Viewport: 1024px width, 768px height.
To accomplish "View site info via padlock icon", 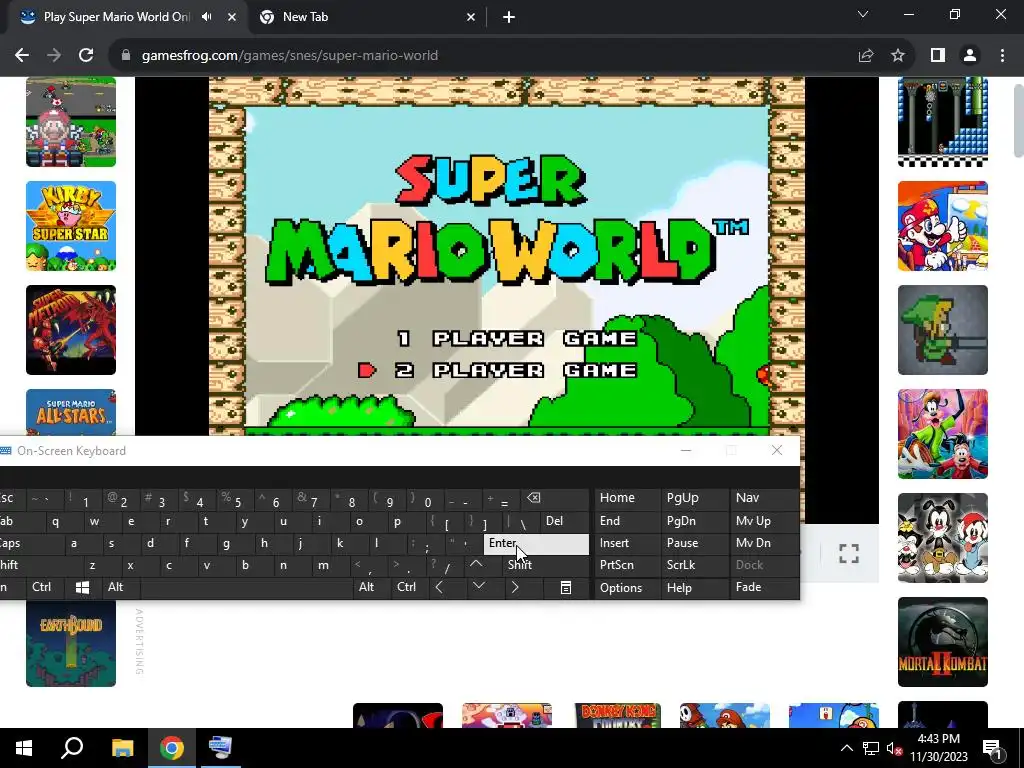I will tap(126, 56).
